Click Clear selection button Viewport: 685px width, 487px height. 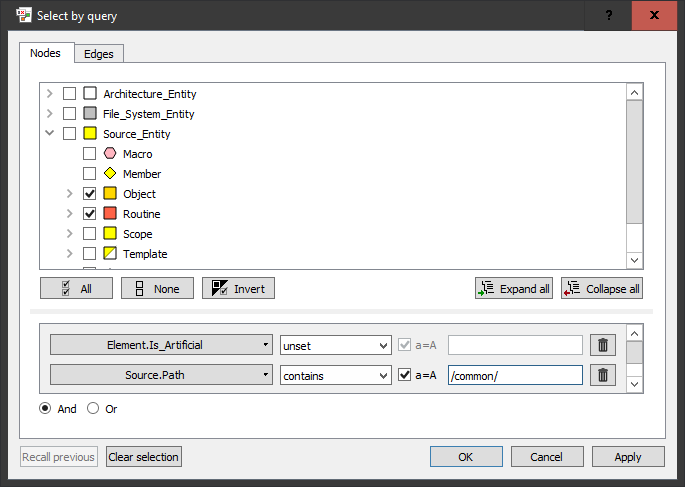[x=144, y=457]
